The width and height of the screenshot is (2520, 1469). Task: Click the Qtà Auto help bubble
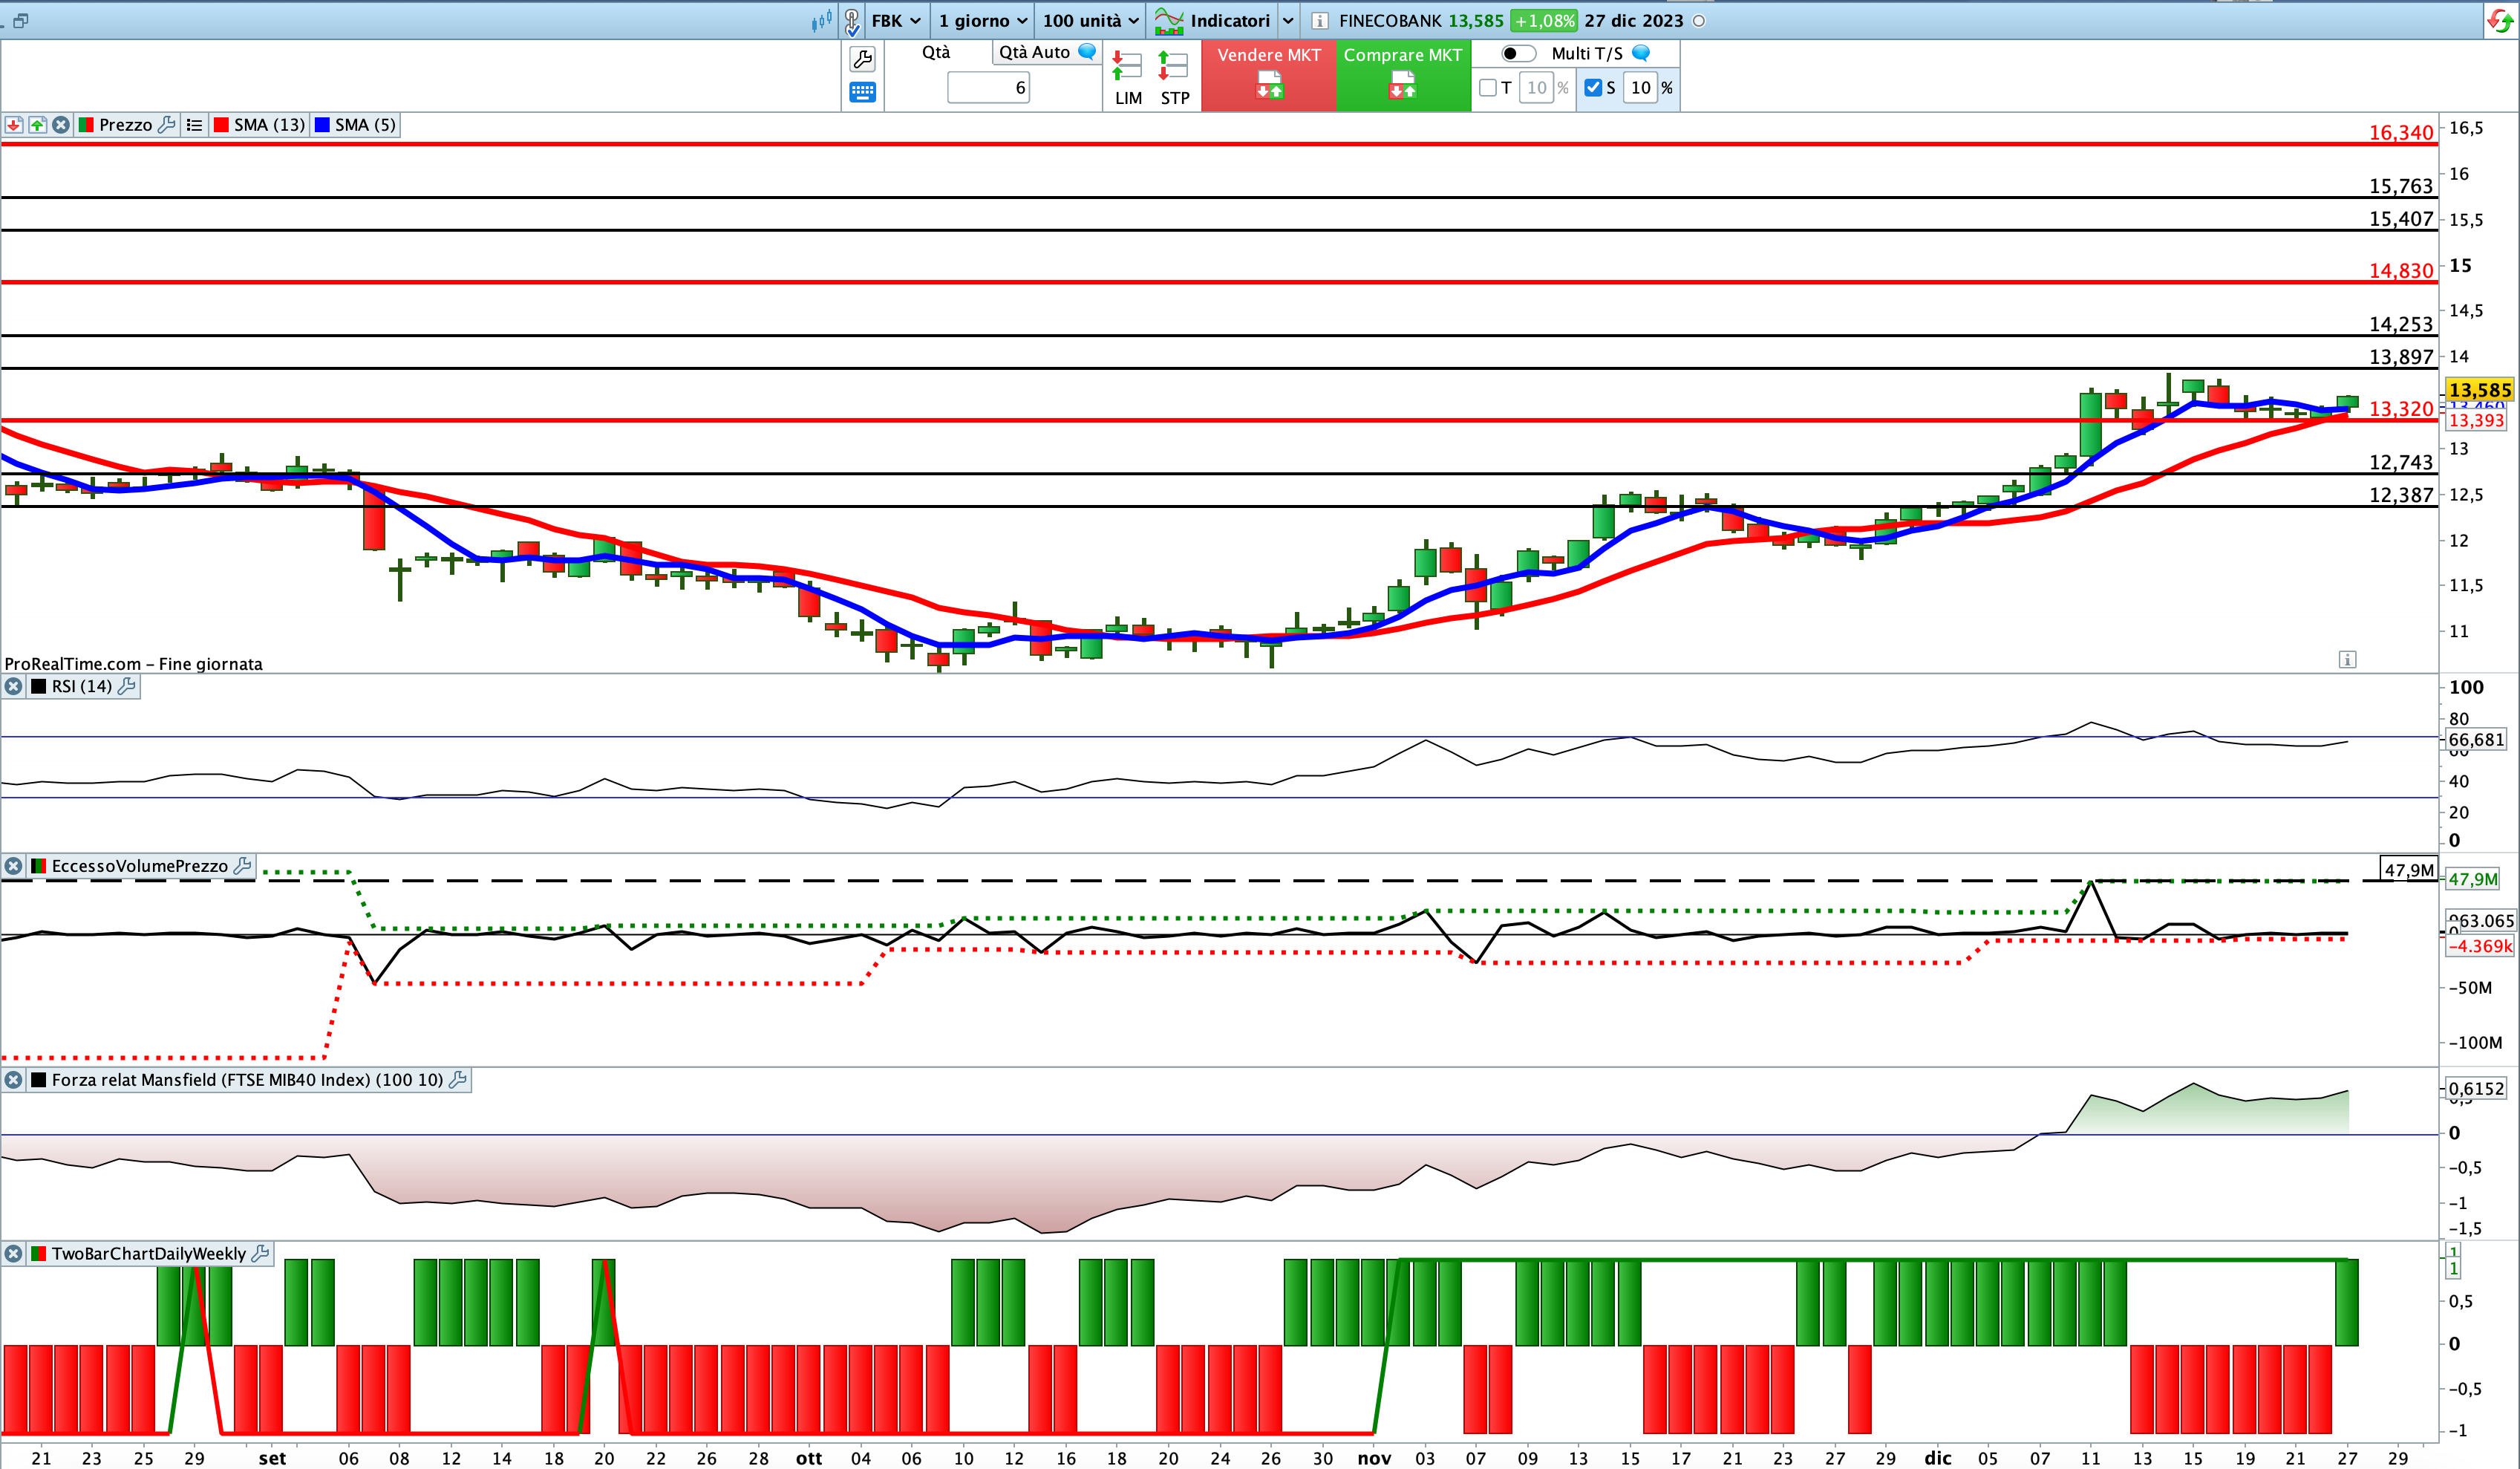point(1087,51)
